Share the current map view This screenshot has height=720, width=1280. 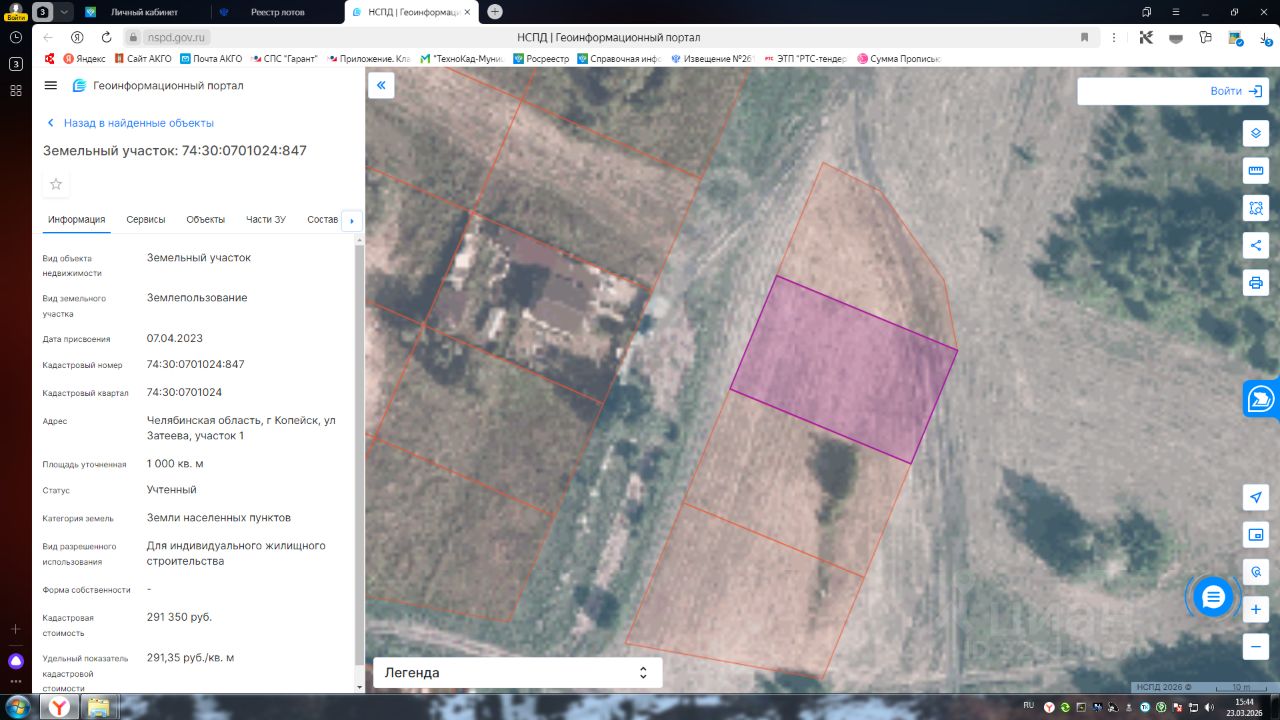click(1256, 245)
